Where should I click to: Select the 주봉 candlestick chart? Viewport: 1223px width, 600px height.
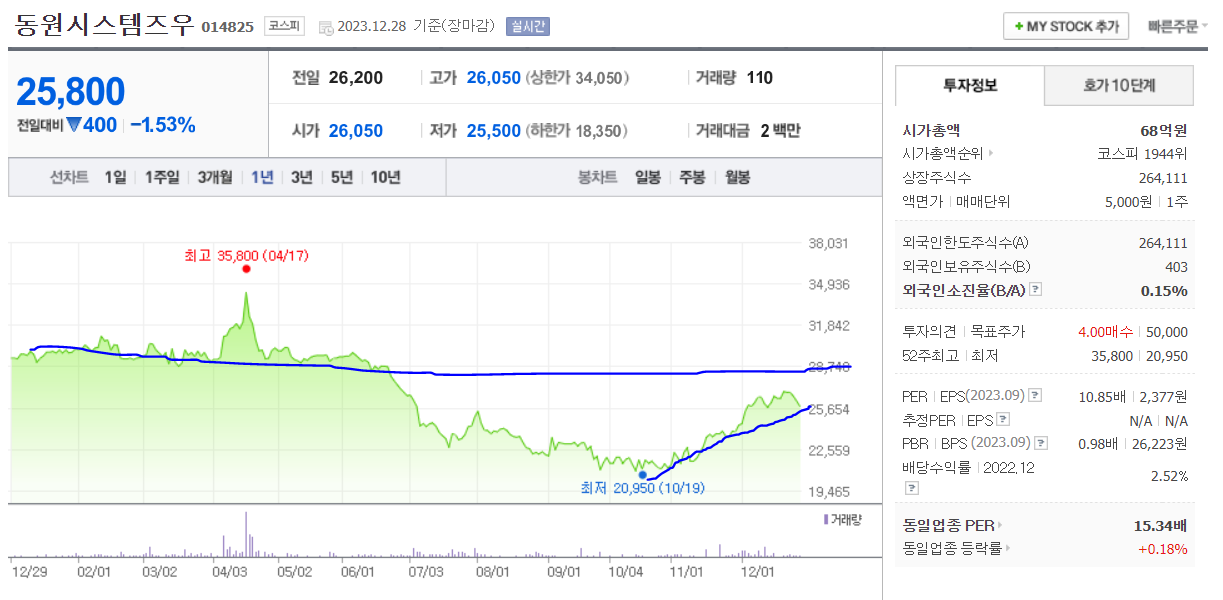point(692,177)
